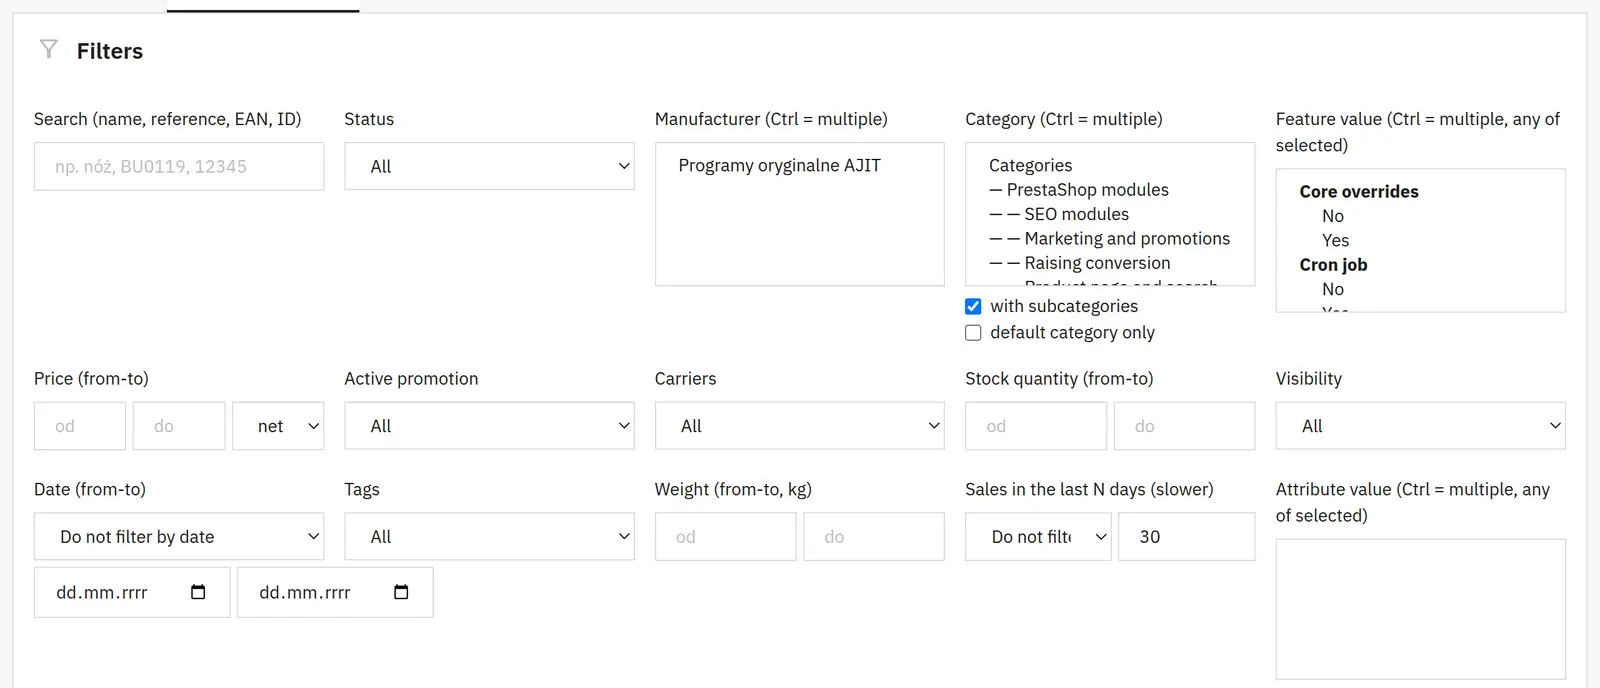Click the Filters heading text
This screenshot has width=1600, height=688.
(110, 51)
